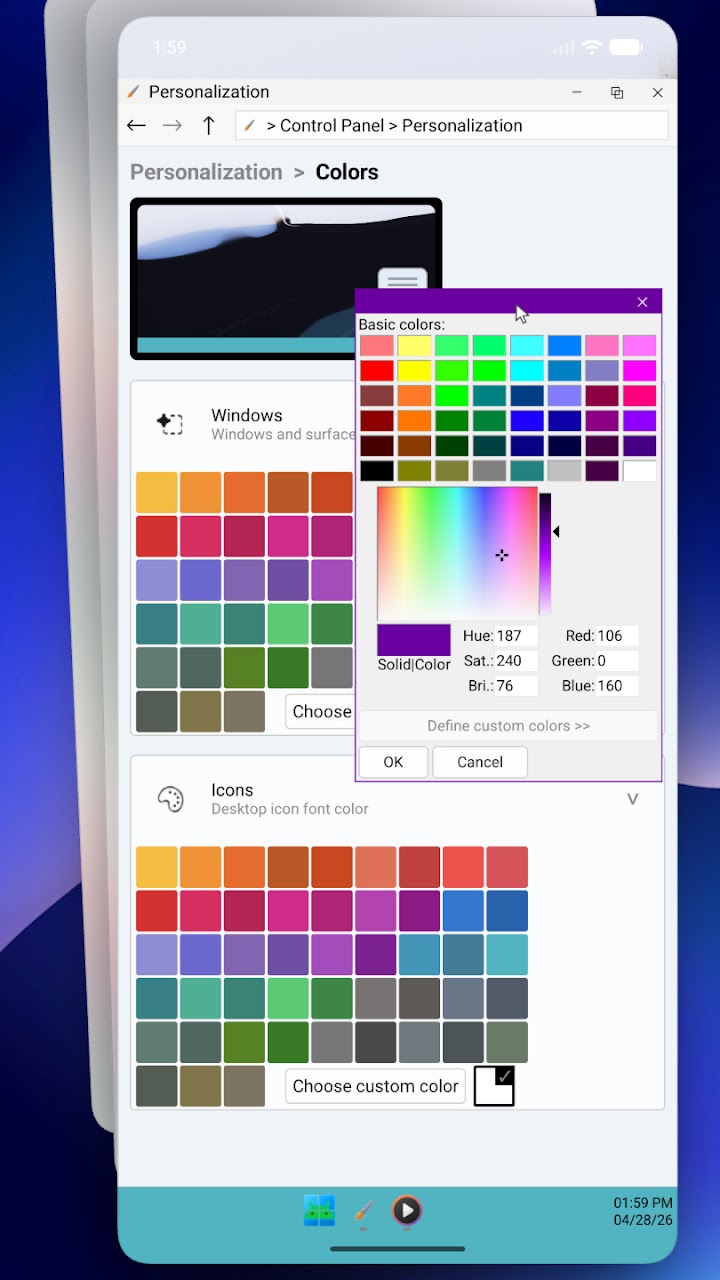Screen dimensions: 720x1280
Task: Click the Personalization brush icon in taskbar
Action: pyautogui.click(x=364, y=1212)
